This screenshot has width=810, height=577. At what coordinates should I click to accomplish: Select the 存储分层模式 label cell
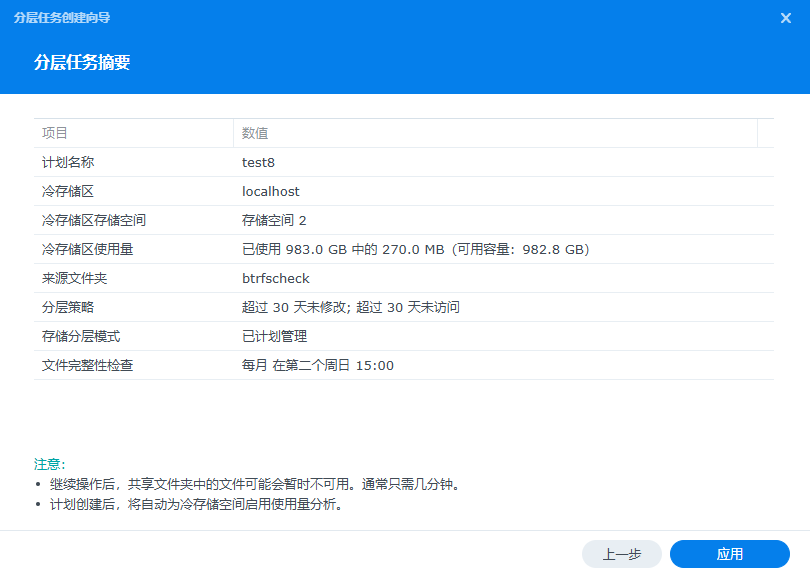tap(81, 336)
